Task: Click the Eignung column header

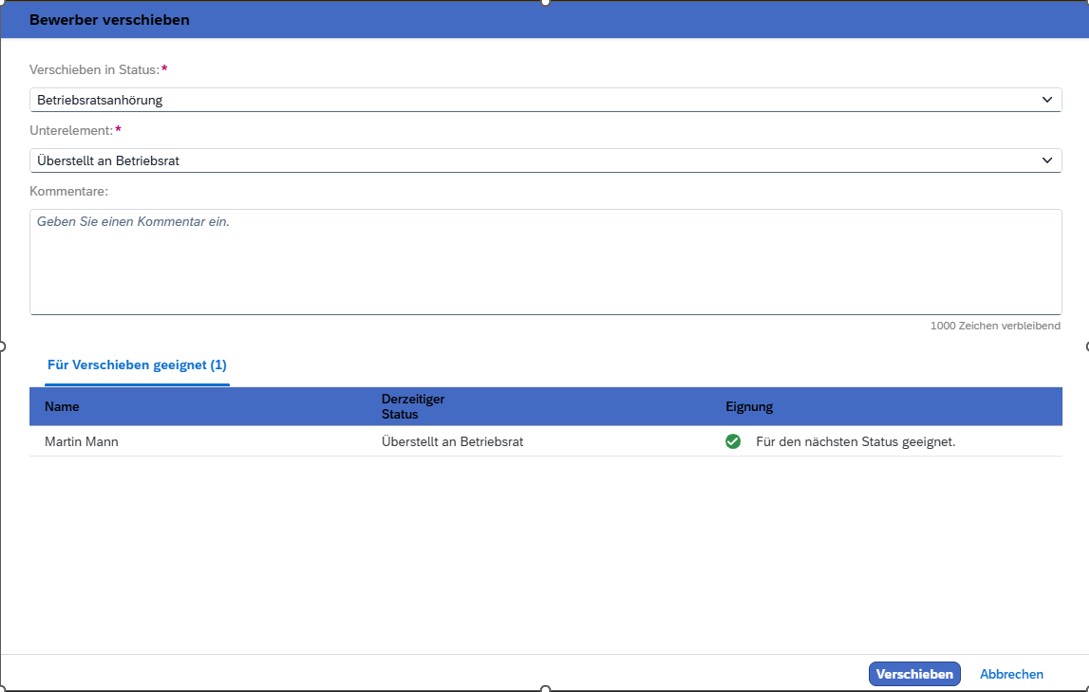Action: (749, 407)
